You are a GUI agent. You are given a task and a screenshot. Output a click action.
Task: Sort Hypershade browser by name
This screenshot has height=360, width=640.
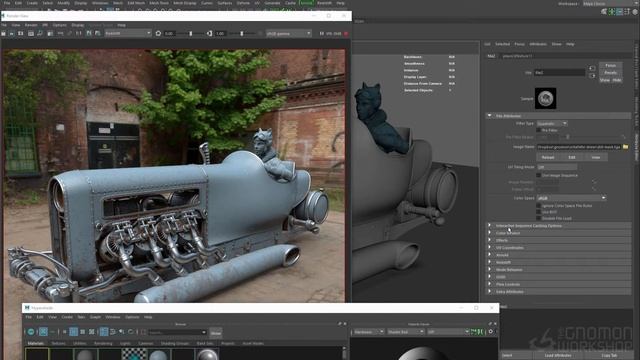104,332
